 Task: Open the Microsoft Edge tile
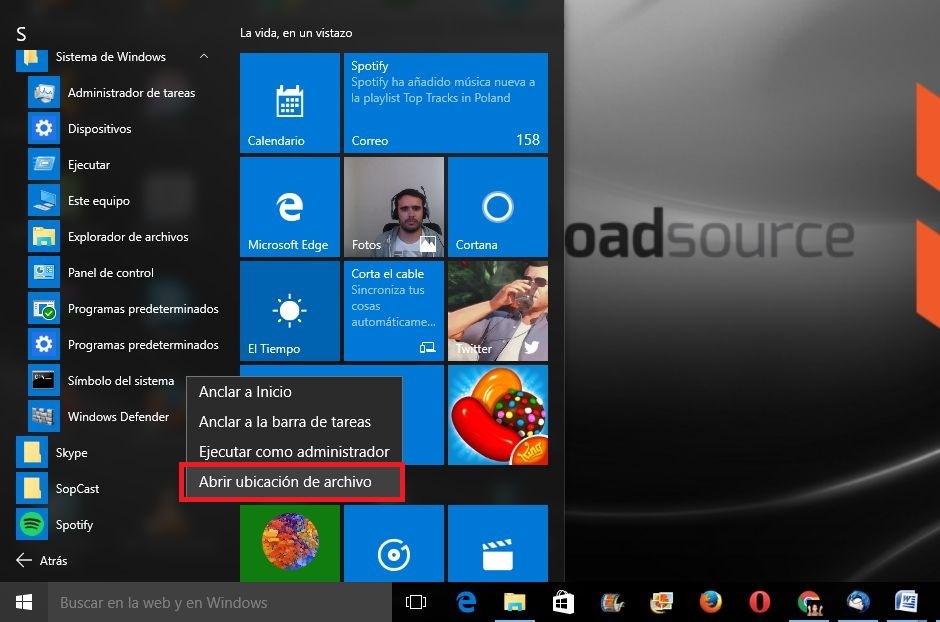click(290, 207)
